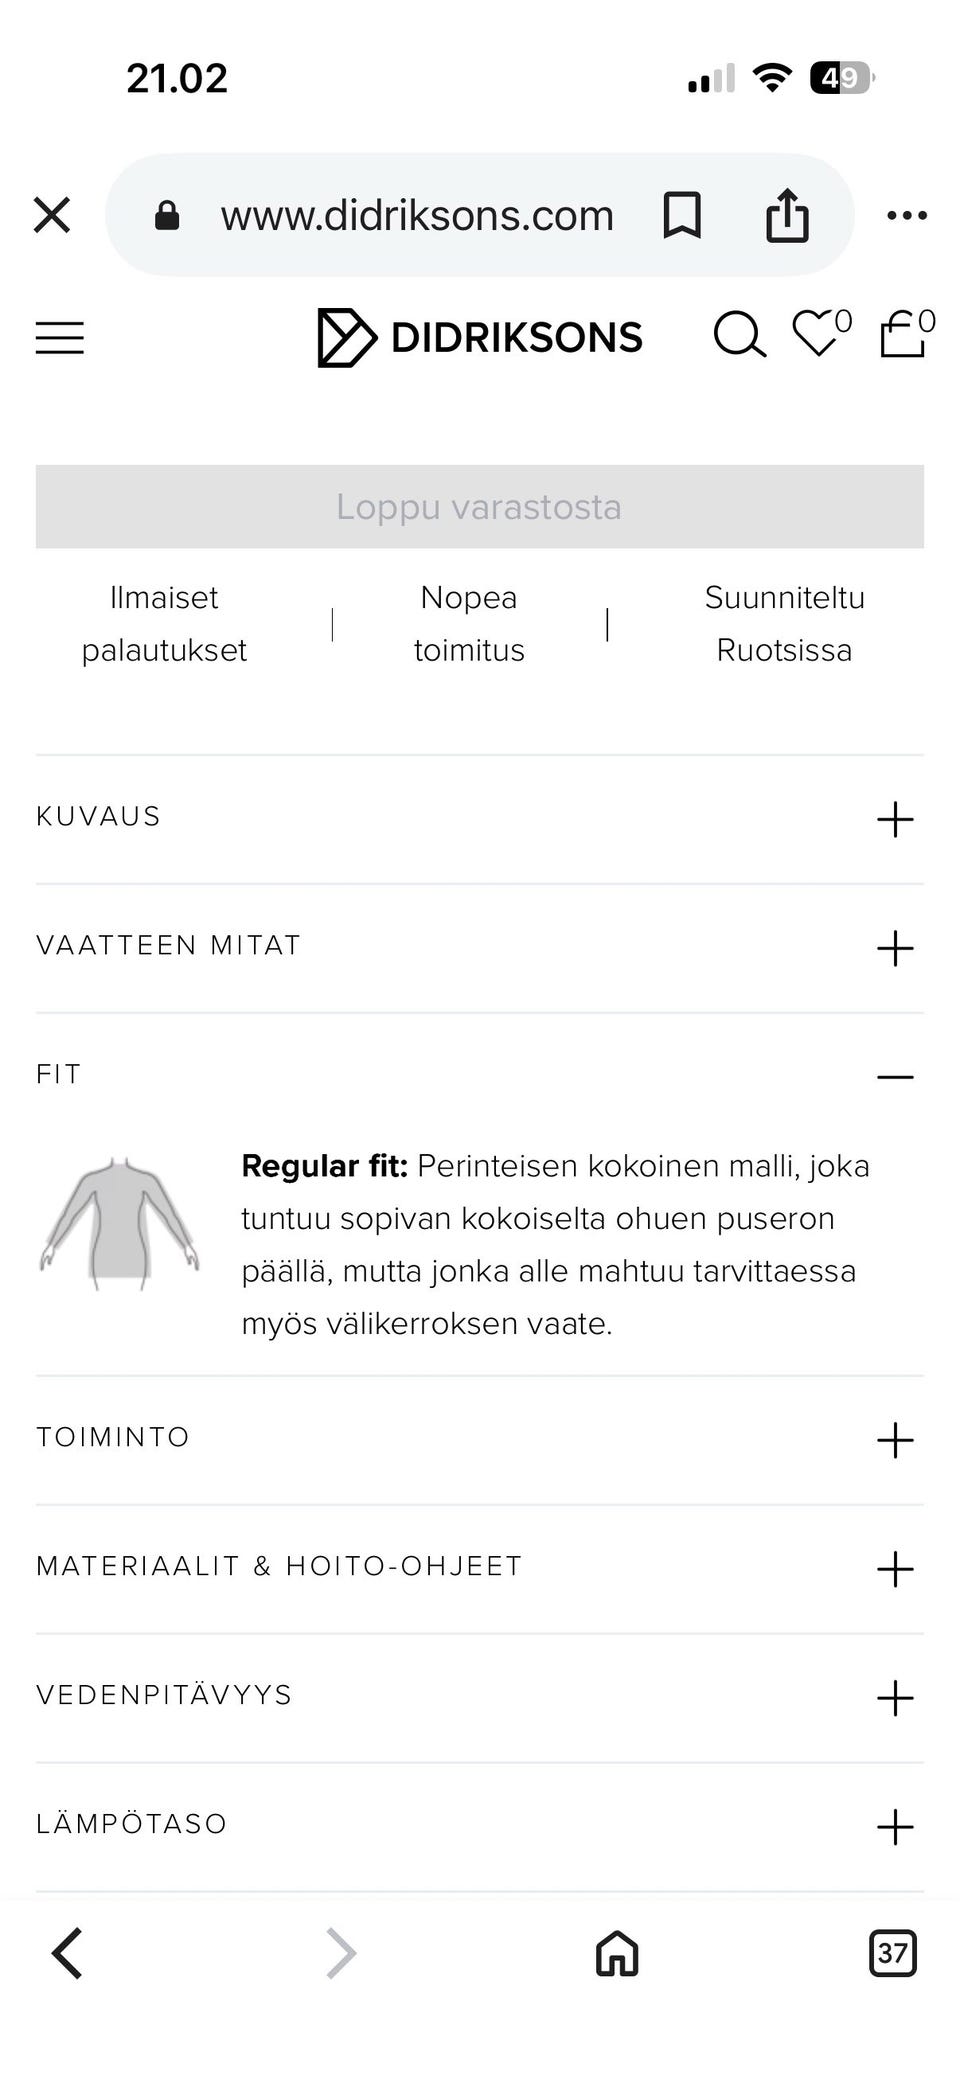Tap the share icon in address bar

coord(787,215)
